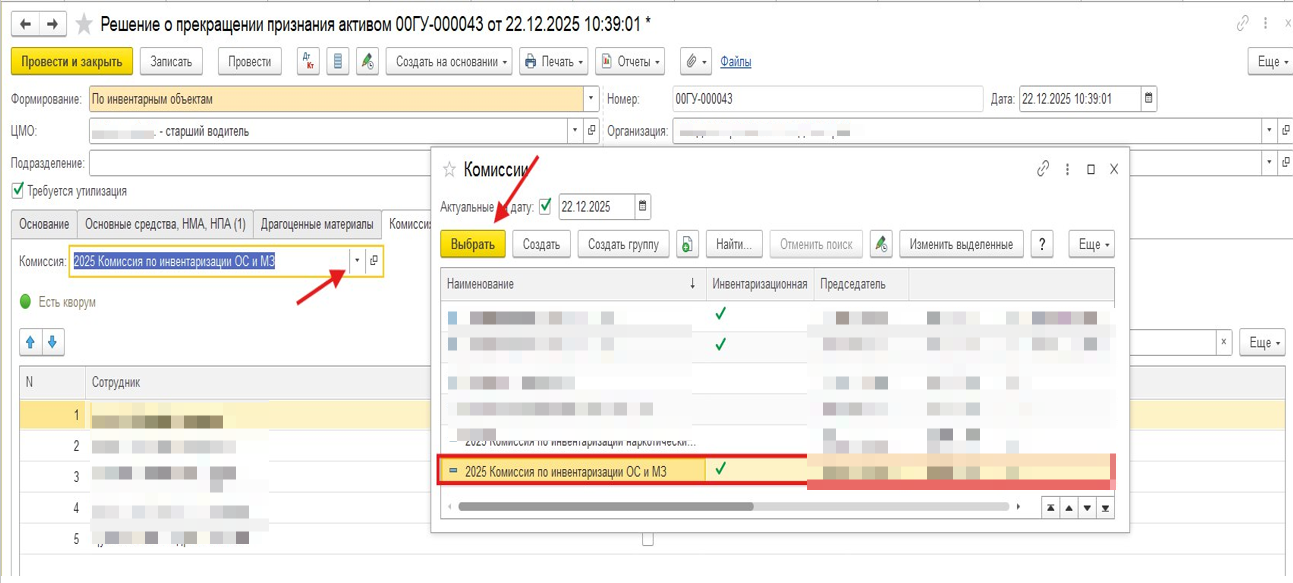The image size is (1293, 583).
Task: Click the horizontal scrollbar in Комиссии list
Action: [x=605, y=507]
